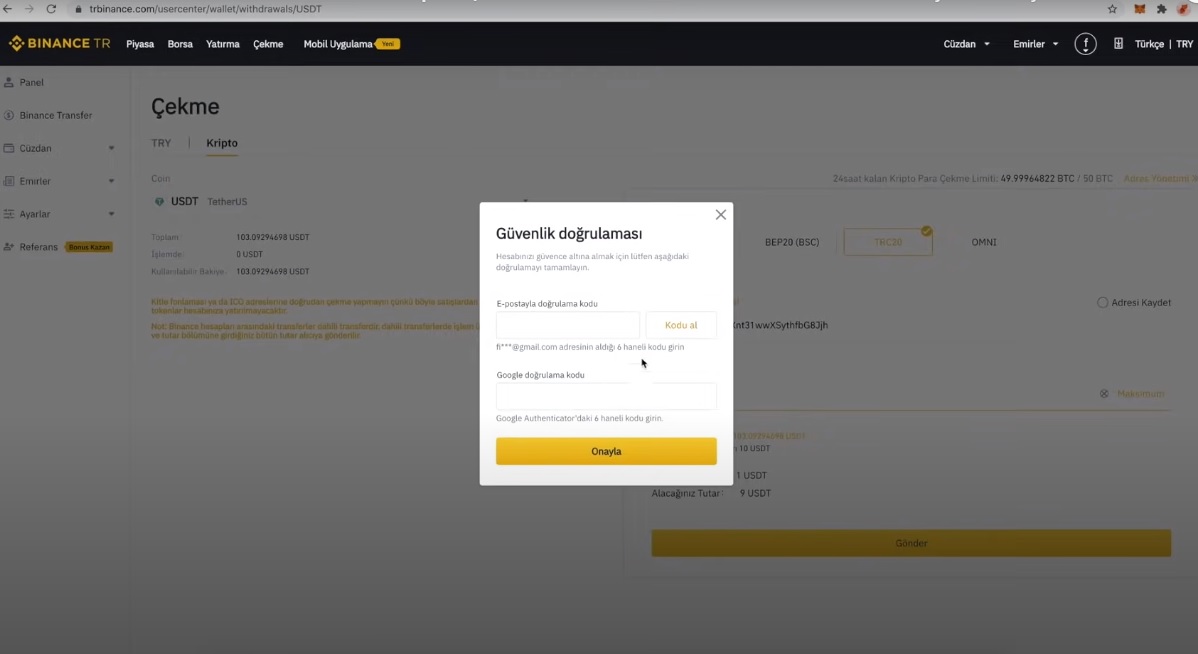Open the USDT TetherUS coin selector
The image size is (1198, 654).
340,202
